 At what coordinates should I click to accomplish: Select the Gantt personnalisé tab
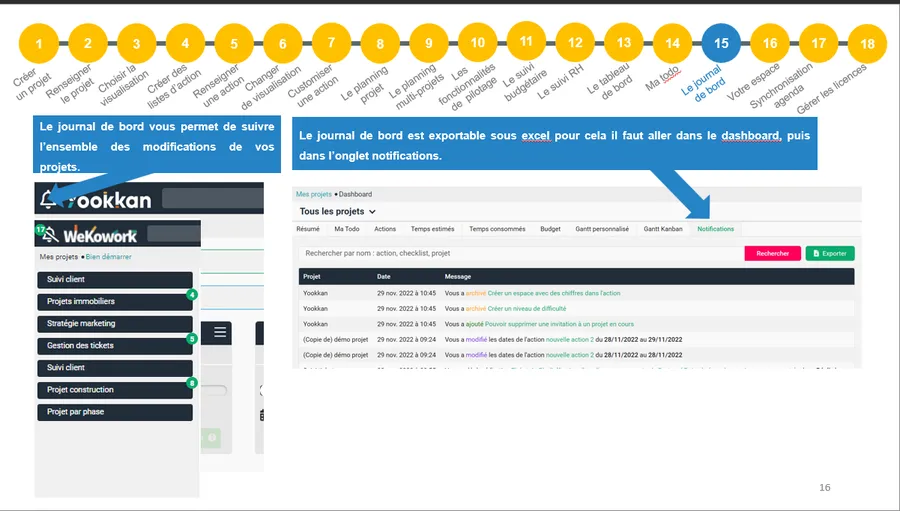[x=602, y=229]
